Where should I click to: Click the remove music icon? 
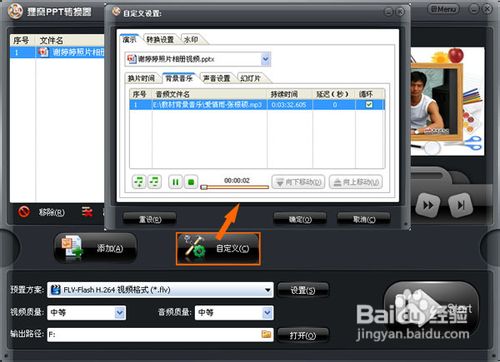[155, 182]
